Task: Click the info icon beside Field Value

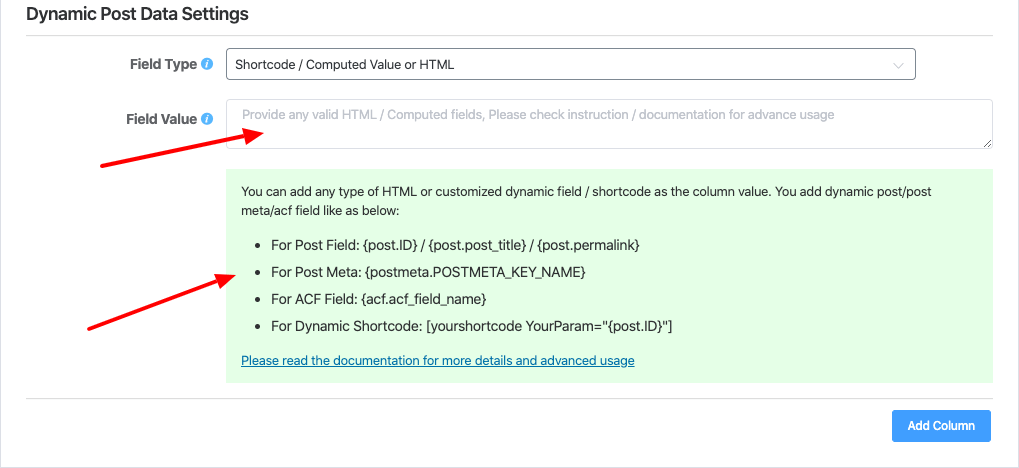Action: (x=207, y=119)
